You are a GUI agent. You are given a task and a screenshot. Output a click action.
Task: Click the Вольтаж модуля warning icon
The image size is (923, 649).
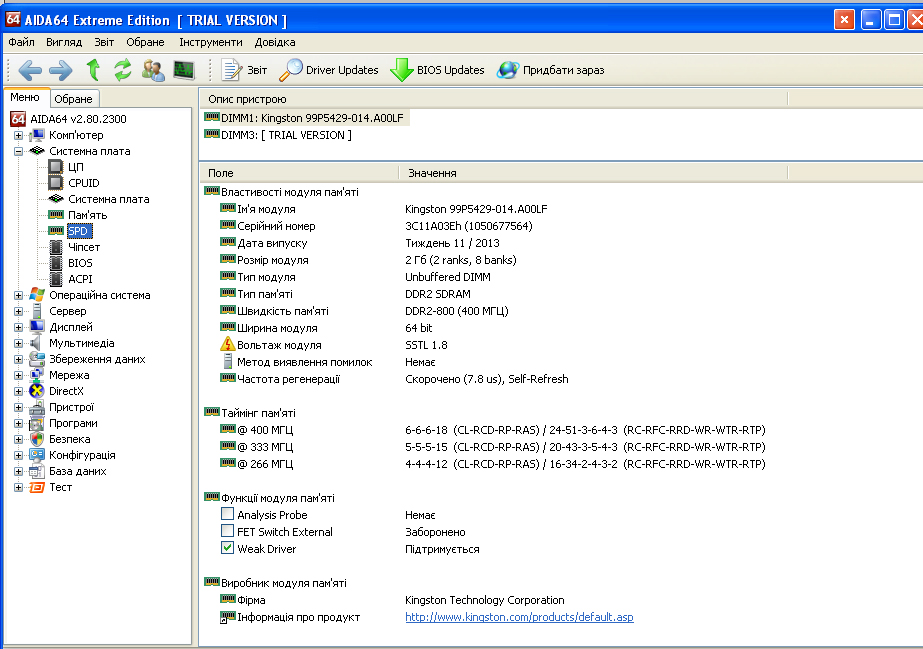(227, 344)
